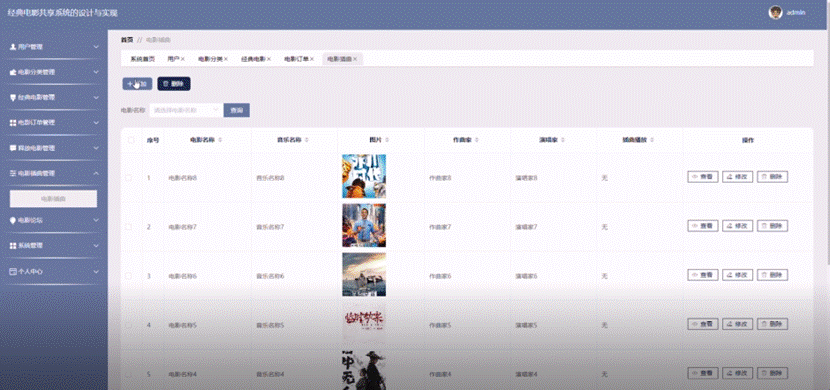Open the 用户管理 sidebar icon
830x390 pixels.
[13, 47]
